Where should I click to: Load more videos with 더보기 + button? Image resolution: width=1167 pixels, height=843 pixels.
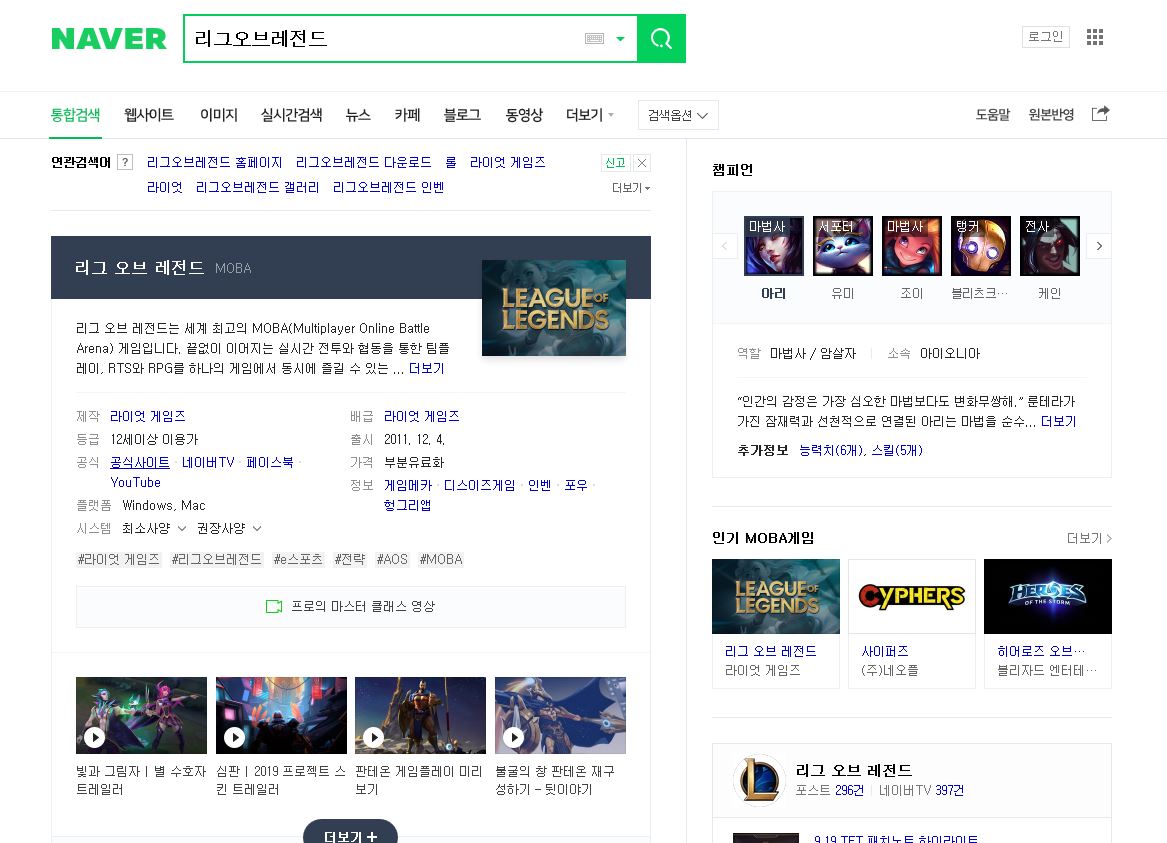click(351, 833)
